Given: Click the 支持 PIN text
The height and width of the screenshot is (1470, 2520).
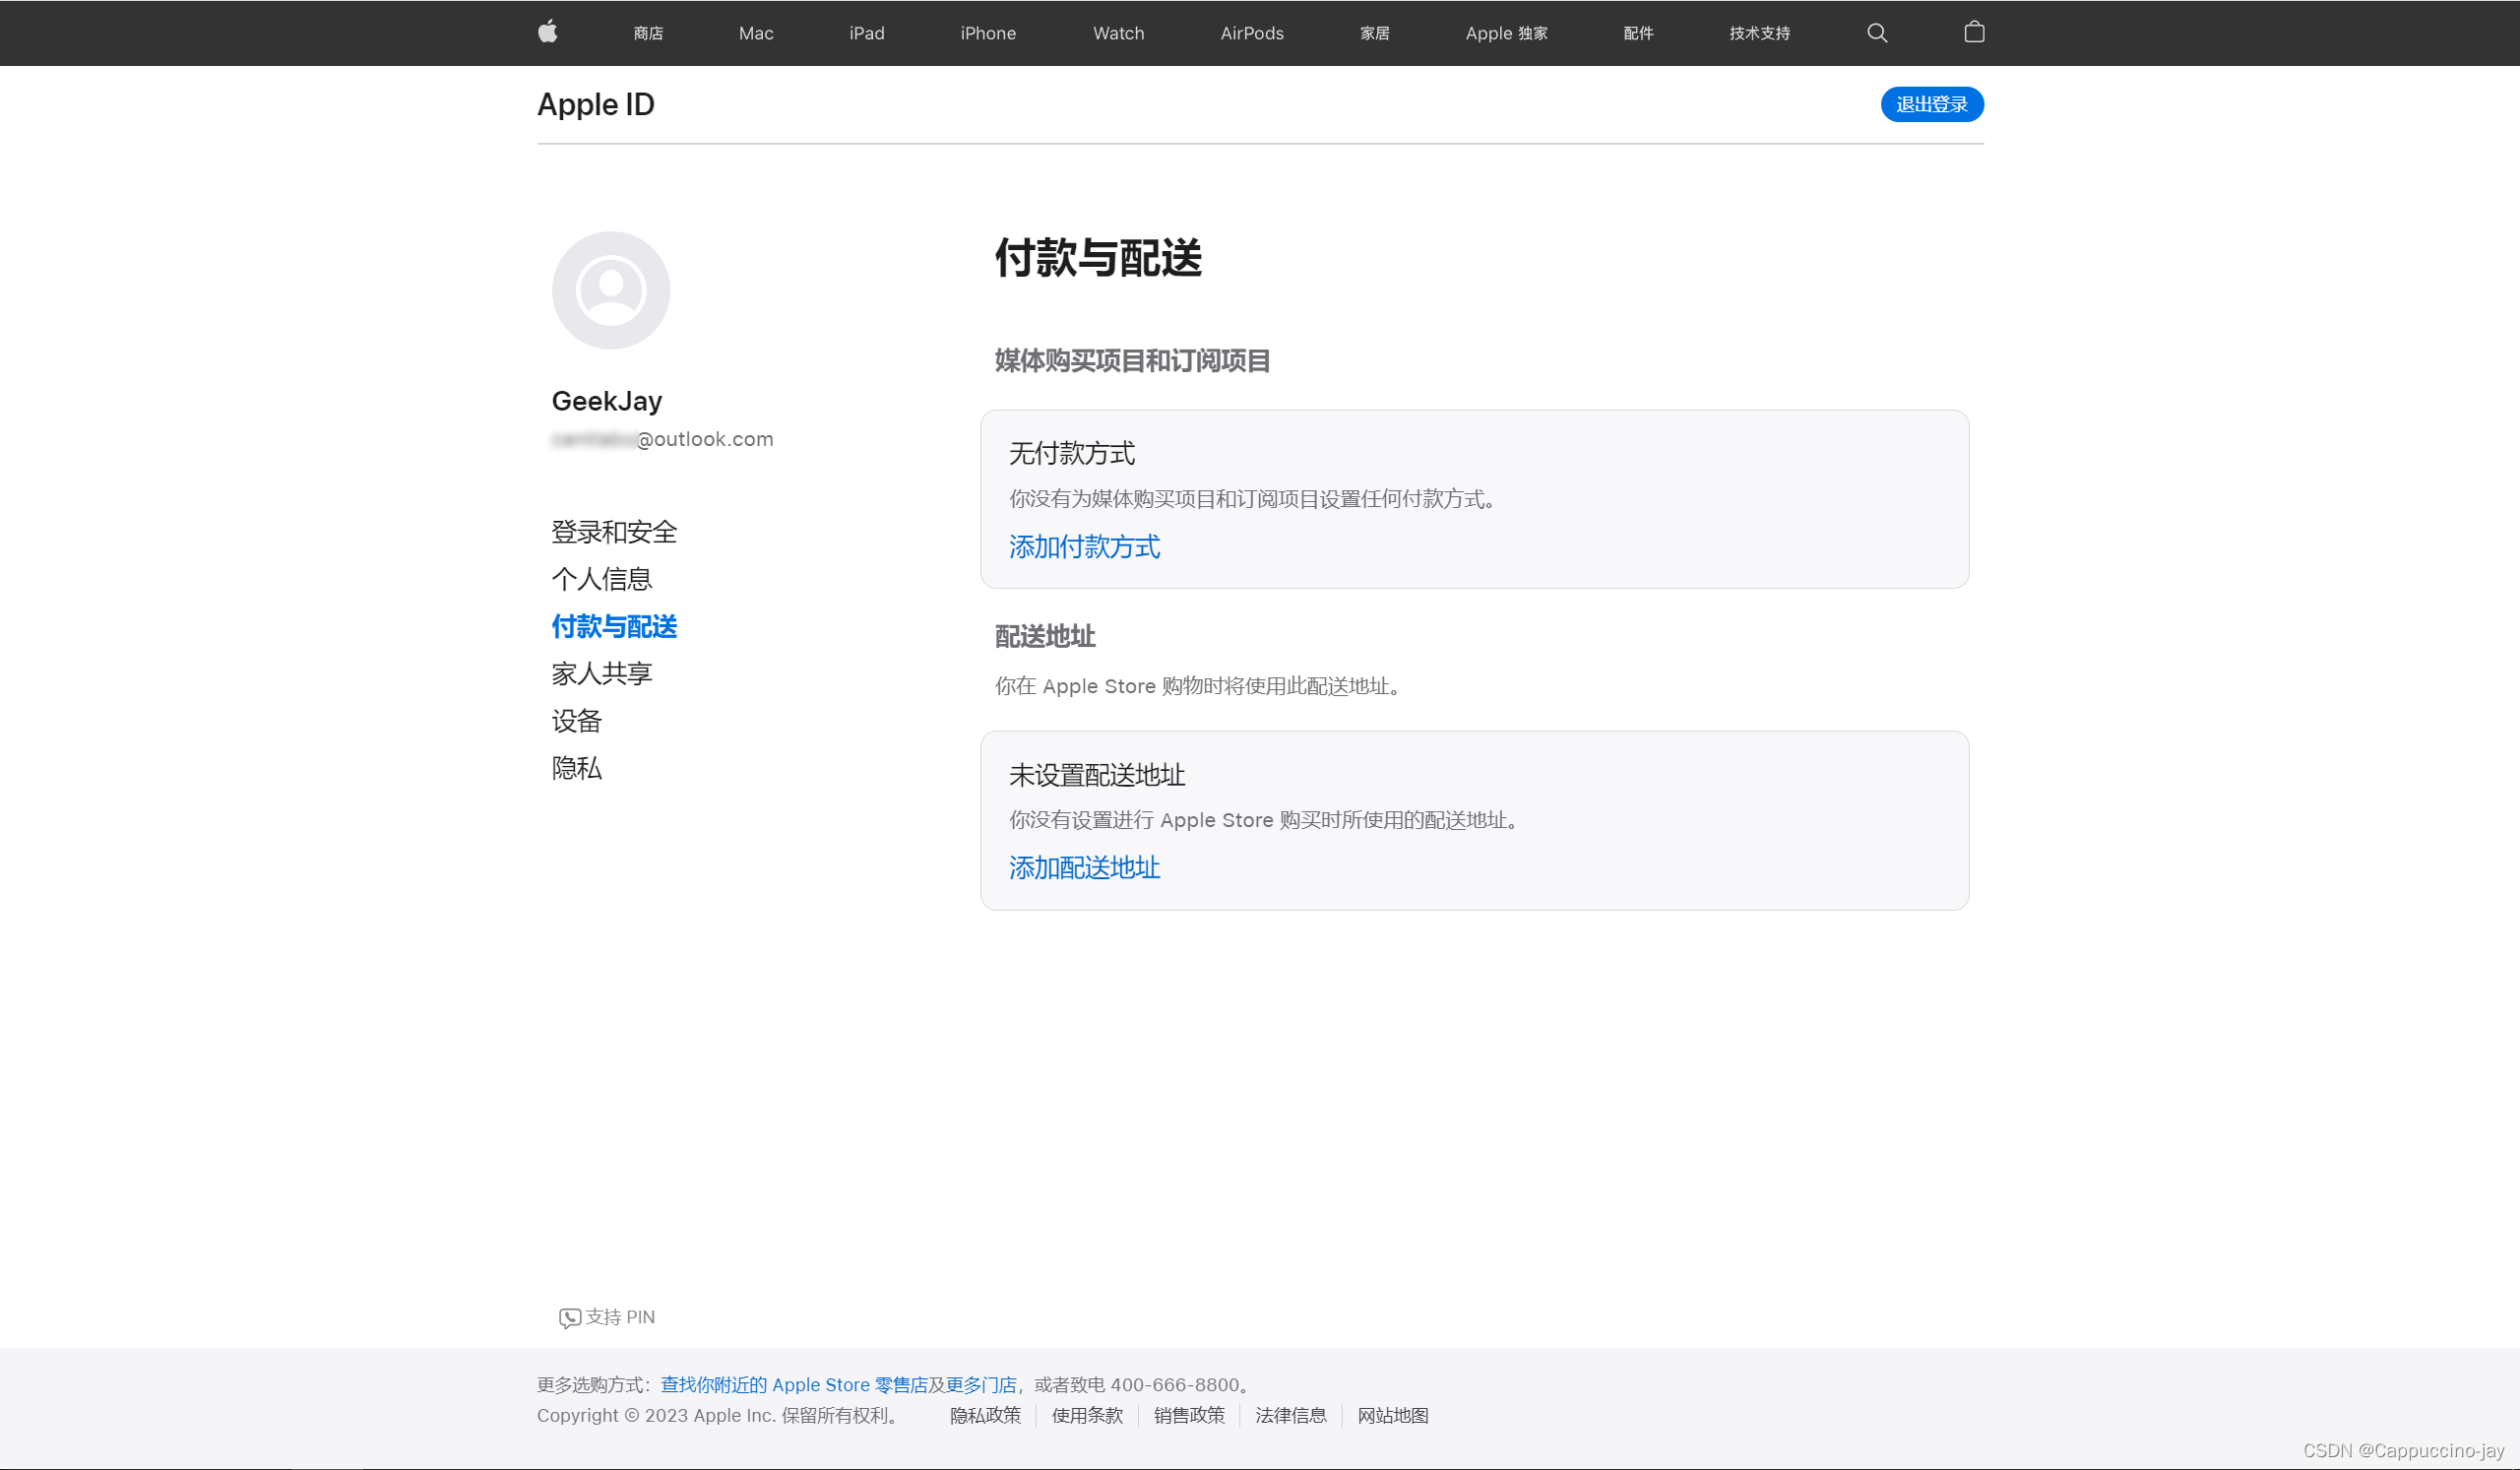Looking at the screenshot, I should (x=620, y=1317).
